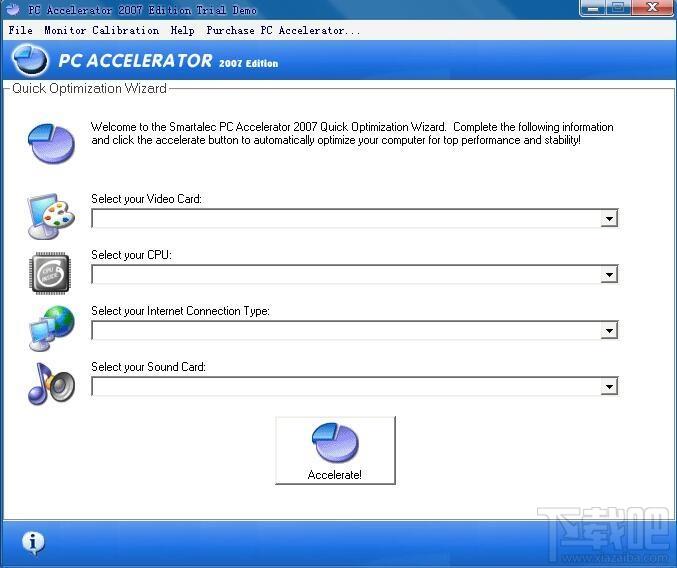Click the 'Select your Internet Connection Type:' label
This screenshot has height=568, width=677.
click(180, 311)
